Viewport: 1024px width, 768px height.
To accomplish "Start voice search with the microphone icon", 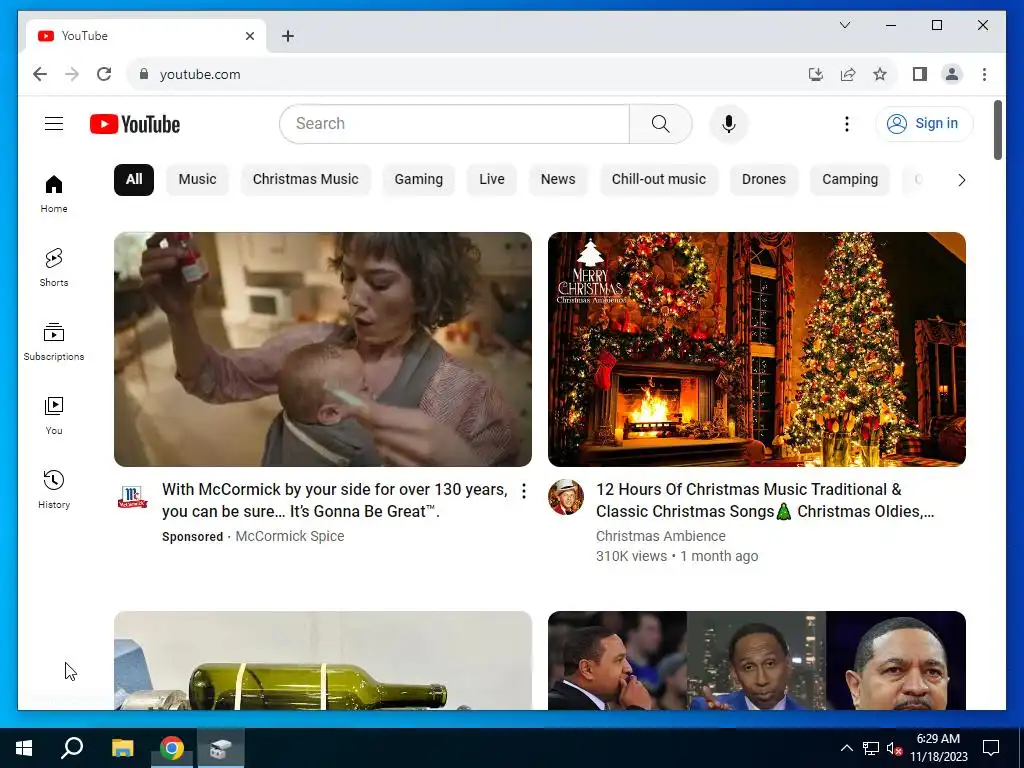I will (x=729, y=124).
